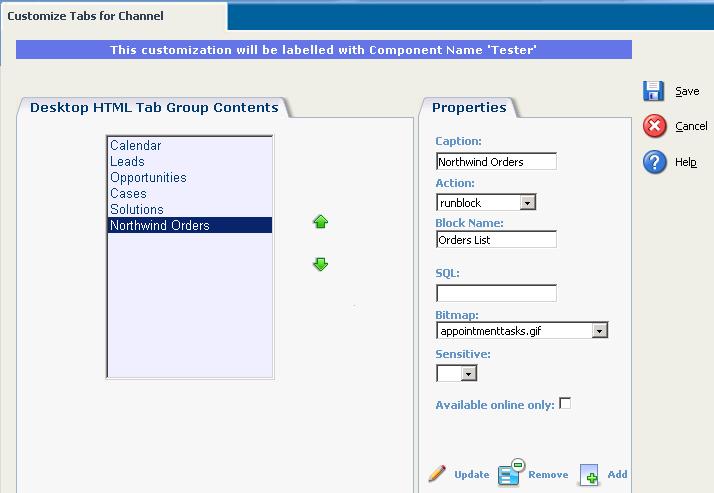Select Calendar in the tab list
Image resolution: width=714 pixels, height=493 pixels.
tap(190, 145)
